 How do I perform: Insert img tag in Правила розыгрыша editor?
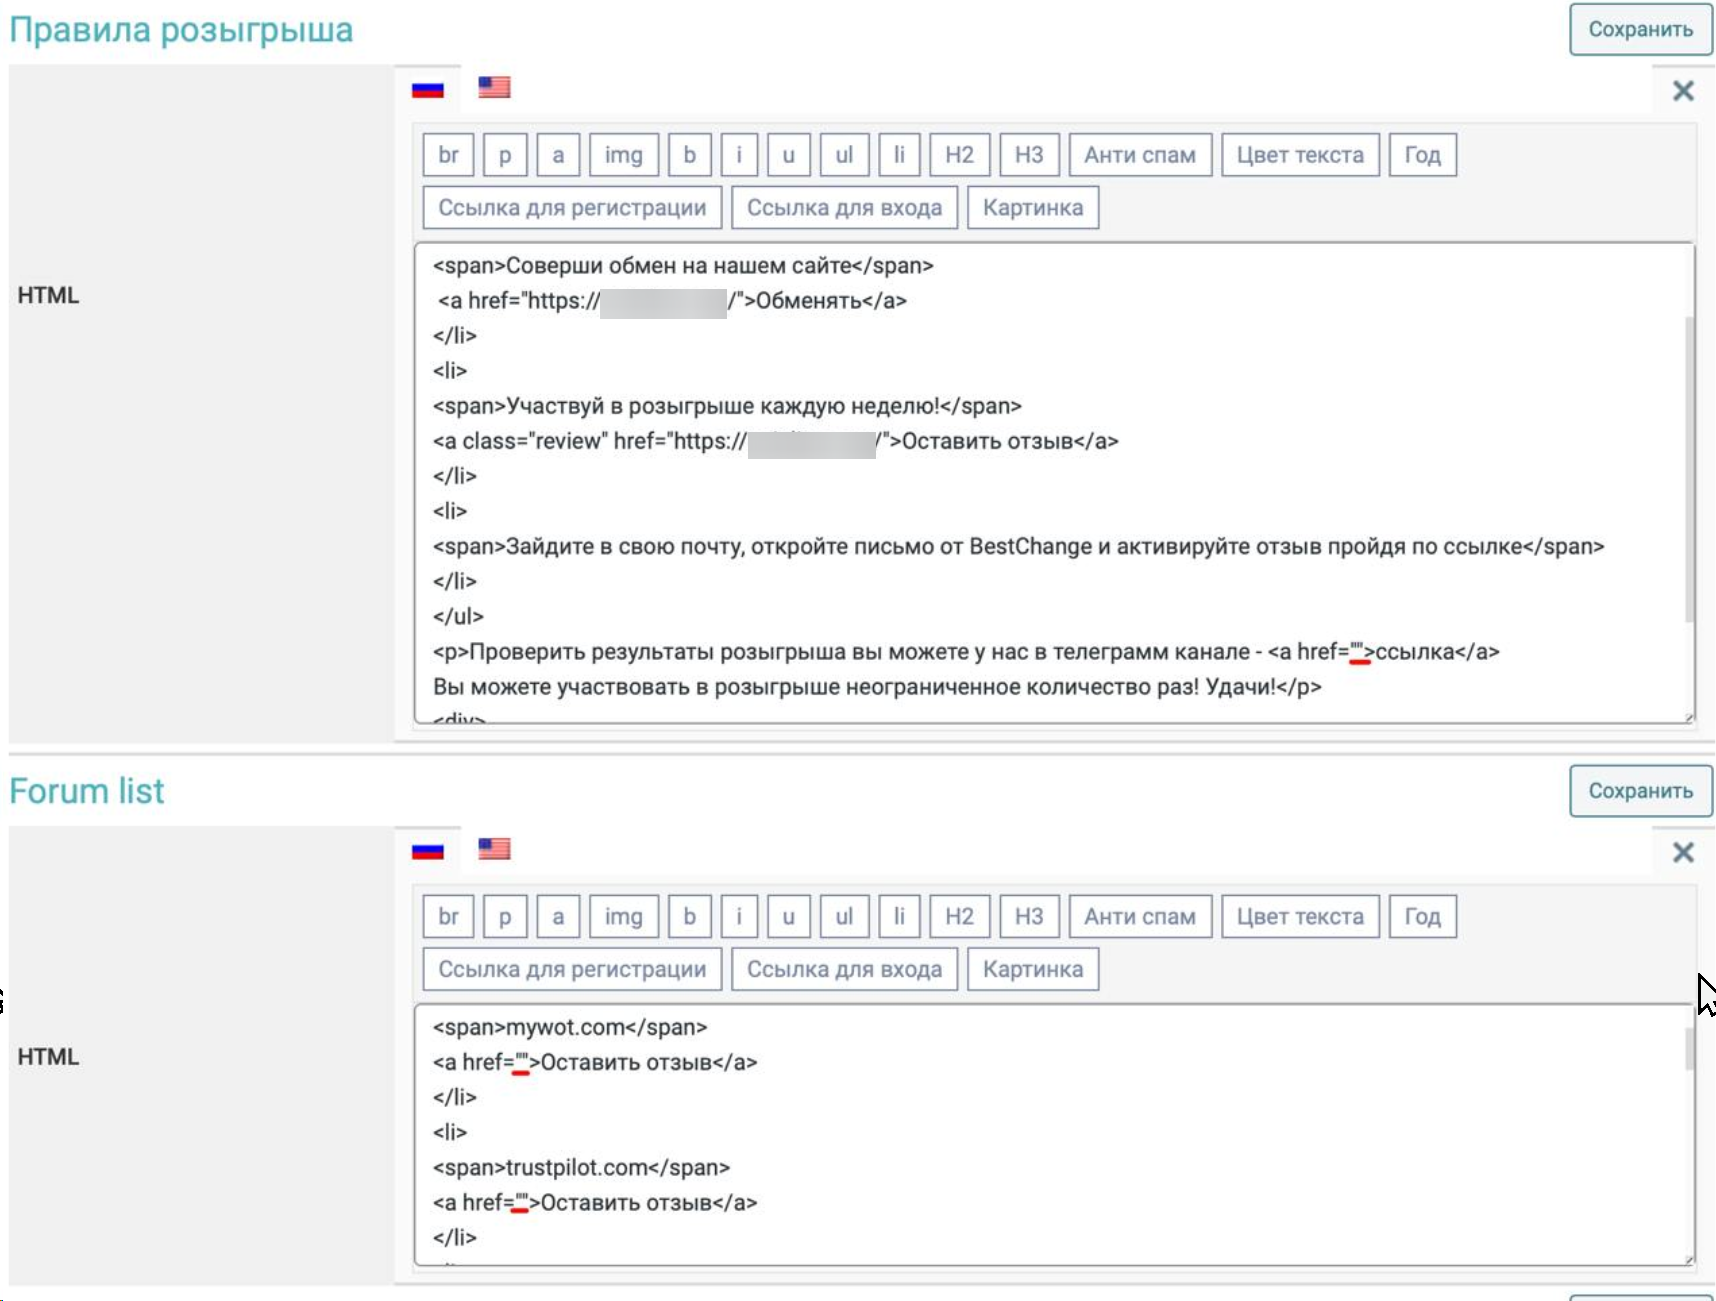pos(623,155)
